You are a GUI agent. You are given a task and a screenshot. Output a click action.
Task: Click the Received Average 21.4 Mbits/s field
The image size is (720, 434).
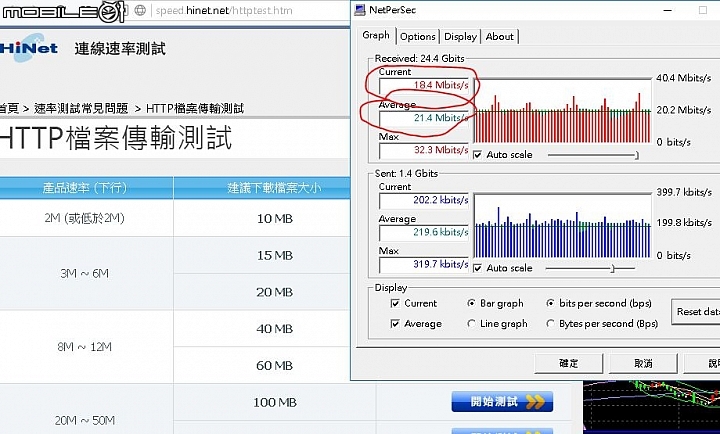(x=424, y=118)
